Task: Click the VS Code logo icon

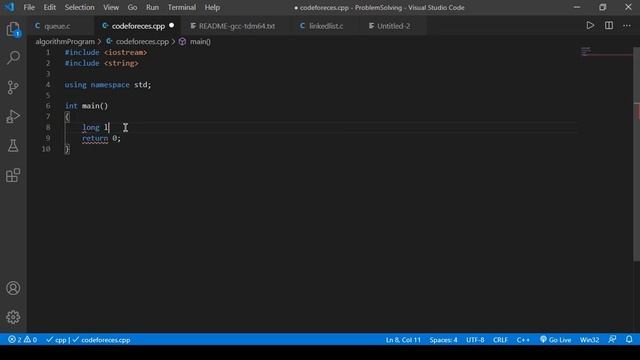Action: 9,7
